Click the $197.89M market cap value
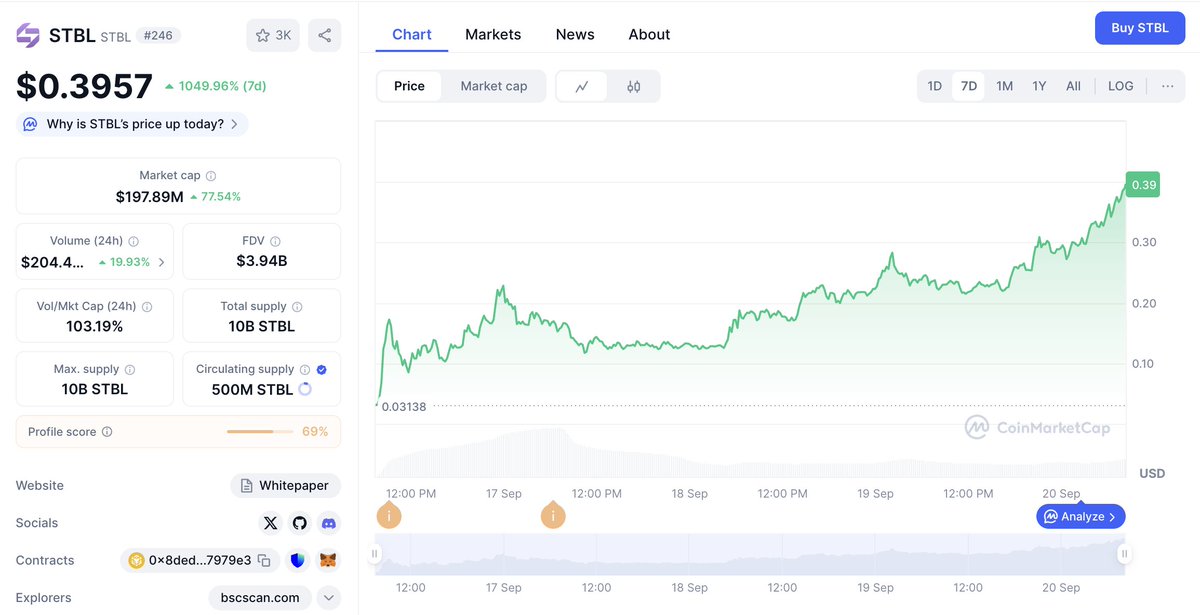The width and height of the screenshot is (1200, 615). click(x=150, y=197)
